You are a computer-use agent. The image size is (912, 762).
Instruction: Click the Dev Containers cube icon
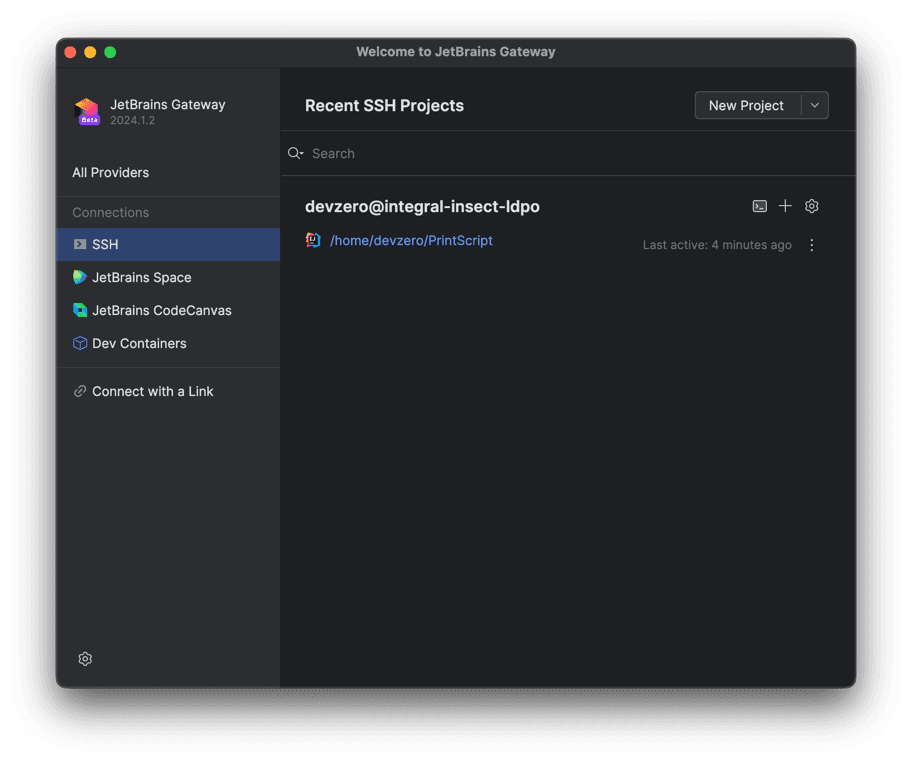tap(80, 343)
